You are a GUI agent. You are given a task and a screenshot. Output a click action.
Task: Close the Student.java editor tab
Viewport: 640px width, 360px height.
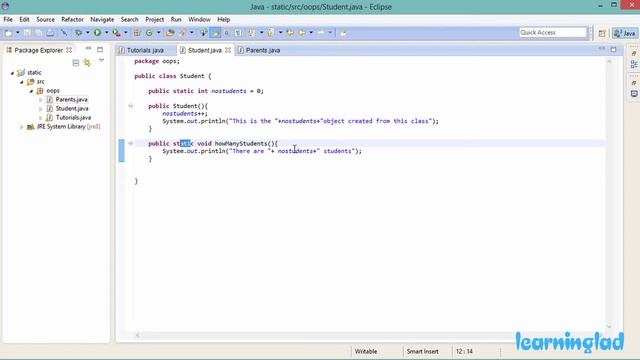228,50
